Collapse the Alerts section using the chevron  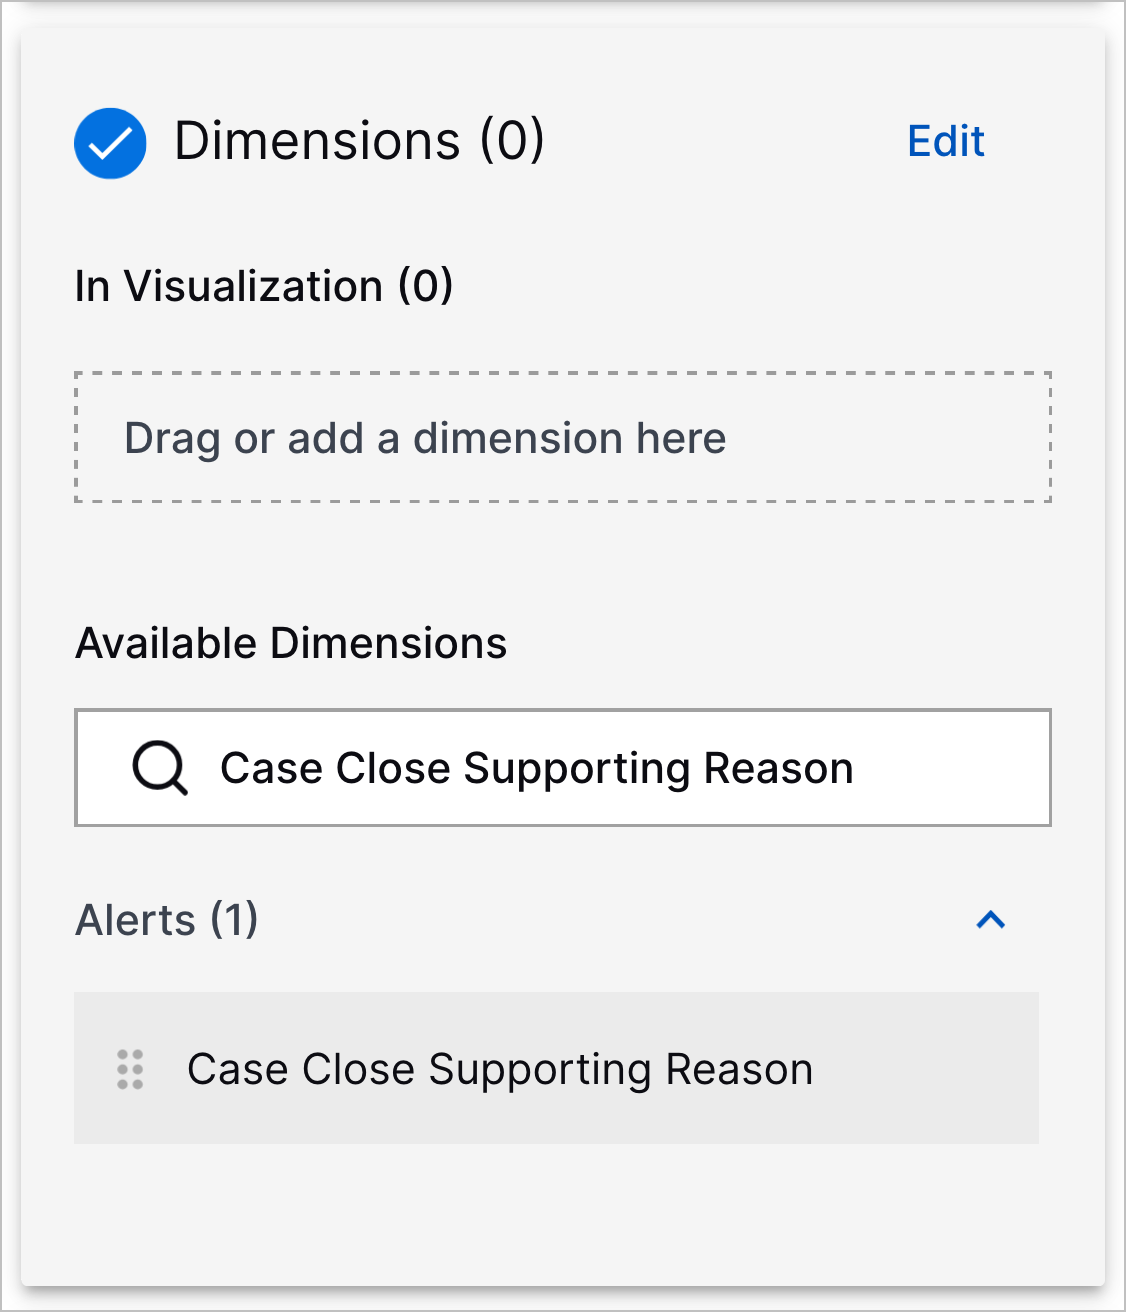tap(992, 919)
